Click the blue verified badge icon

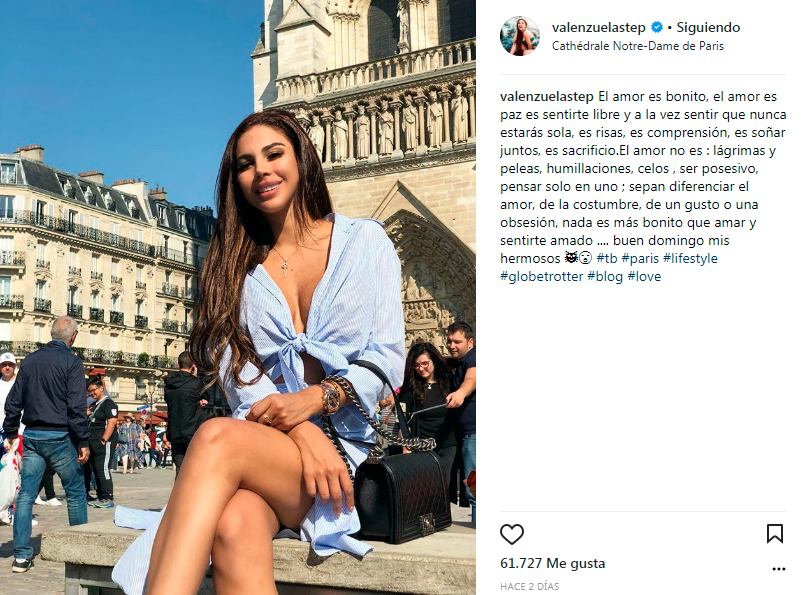tap(656, 27)
